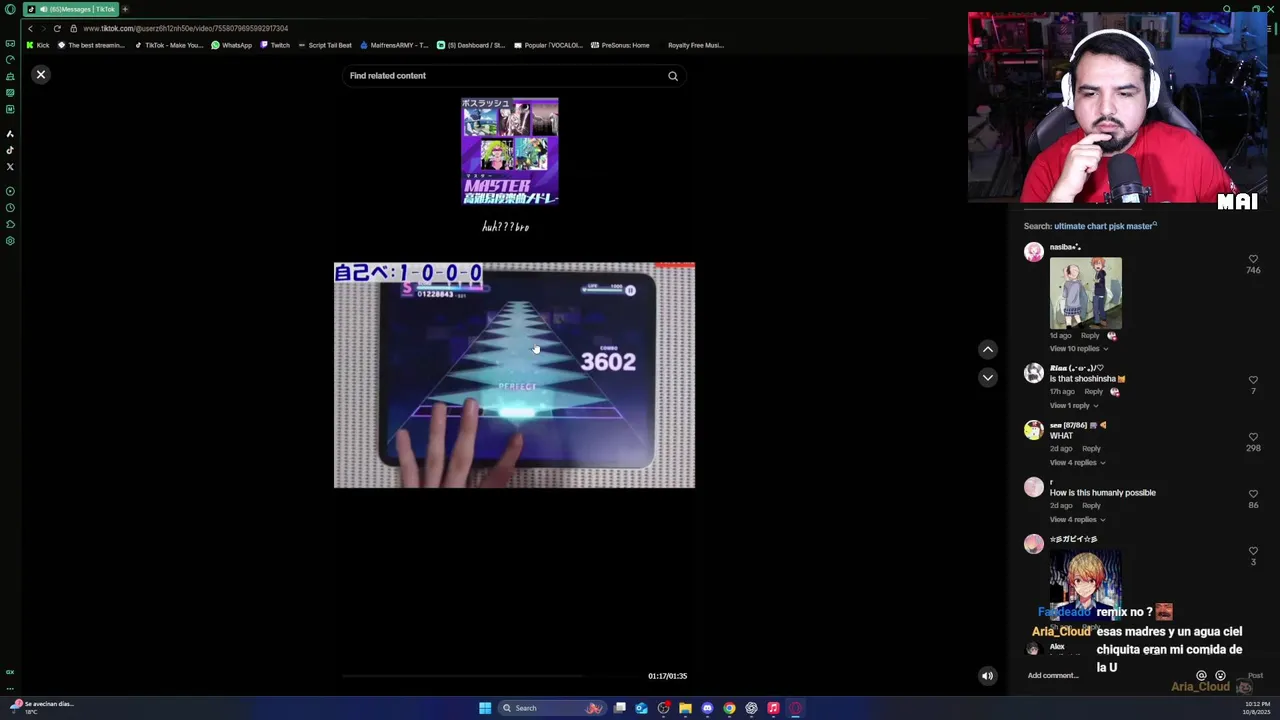This screenshot has height=720, width=1280.
Task: Open ChatGPT from the taskbar
Action: tap(751, 708)
